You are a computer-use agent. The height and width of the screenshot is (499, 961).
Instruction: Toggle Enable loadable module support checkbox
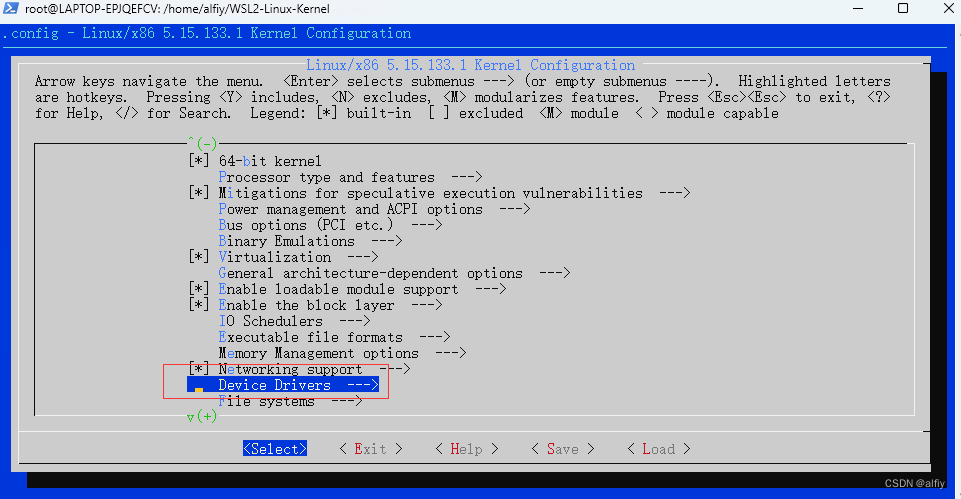tap(199, 289)
